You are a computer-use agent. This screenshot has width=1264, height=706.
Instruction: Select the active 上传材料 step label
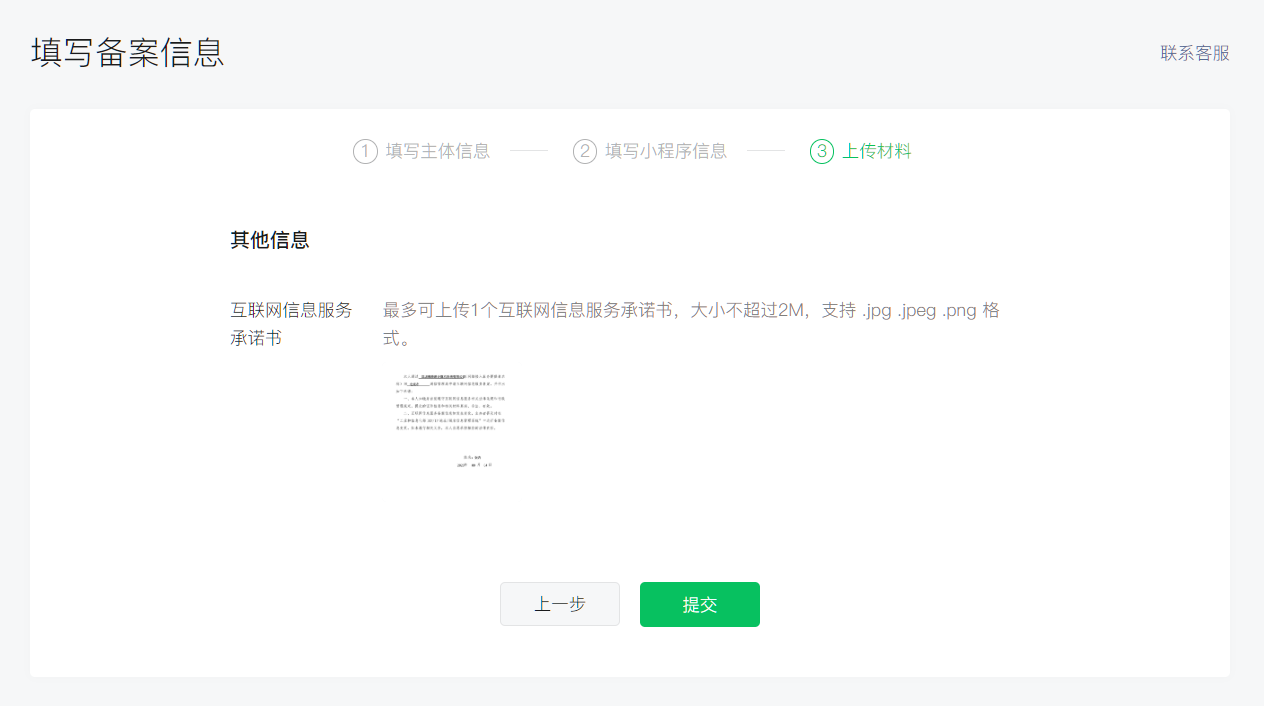(x=876, y=152)
